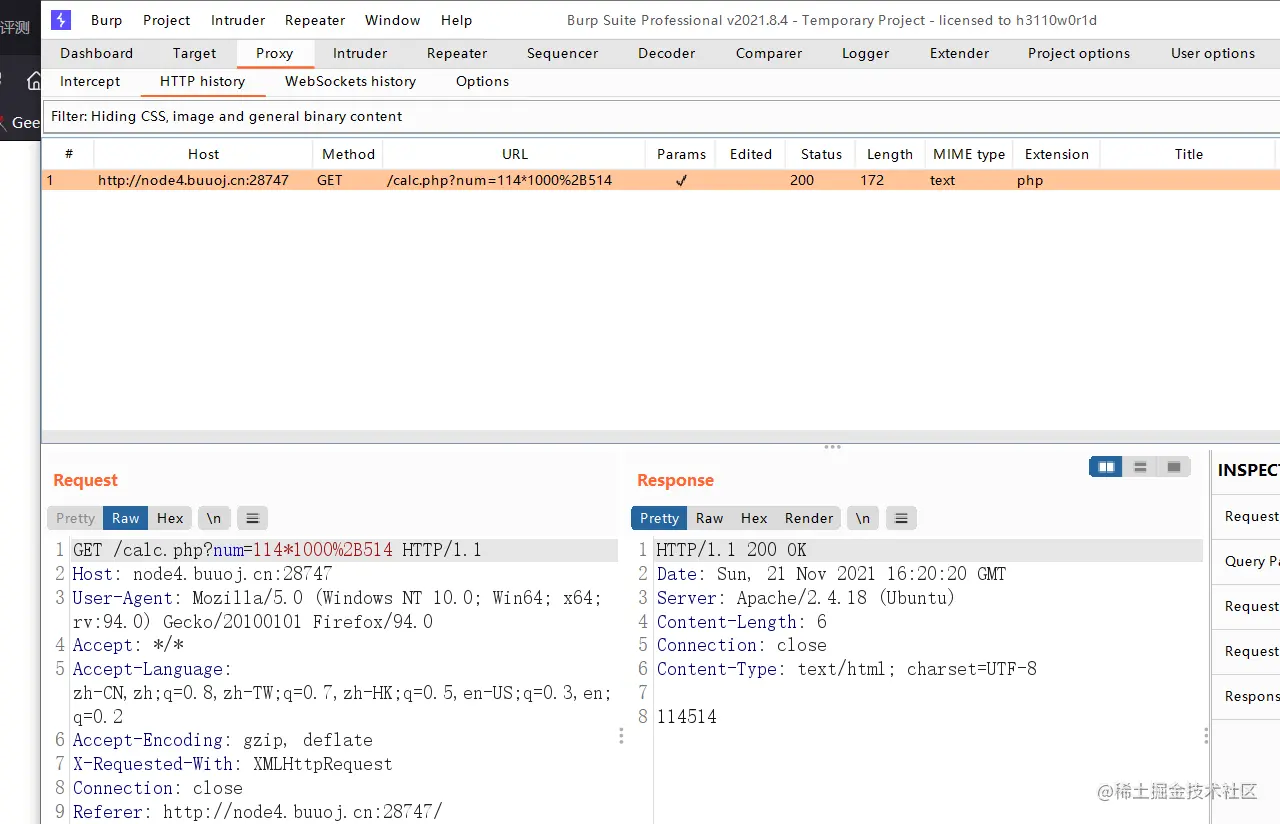
Task: Expand the Query Parameters inspector section
Action: [1246, 561]
